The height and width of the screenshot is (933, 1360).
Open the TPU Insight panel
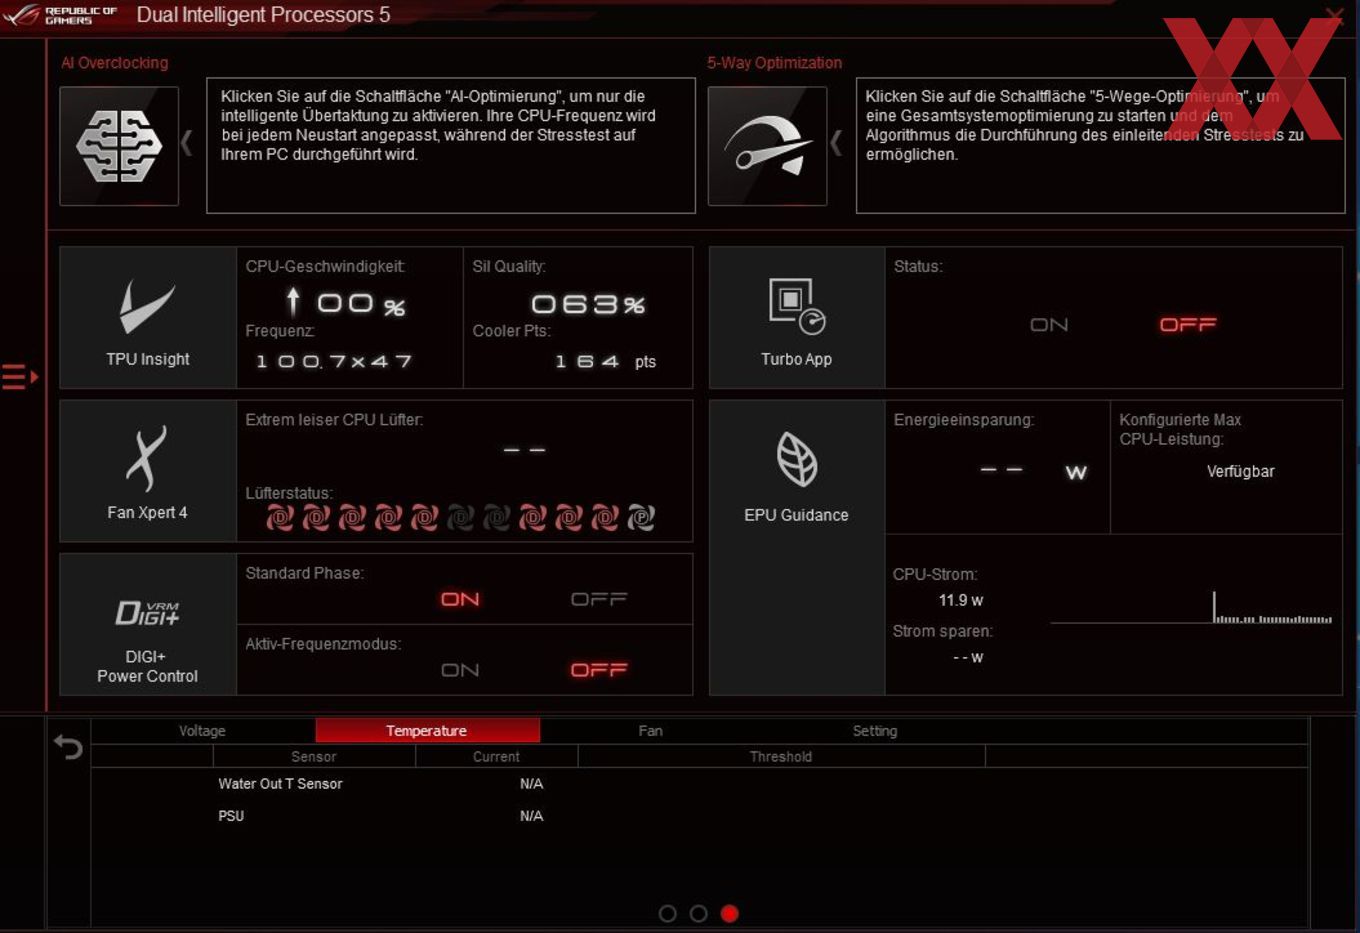click(148, 318)
